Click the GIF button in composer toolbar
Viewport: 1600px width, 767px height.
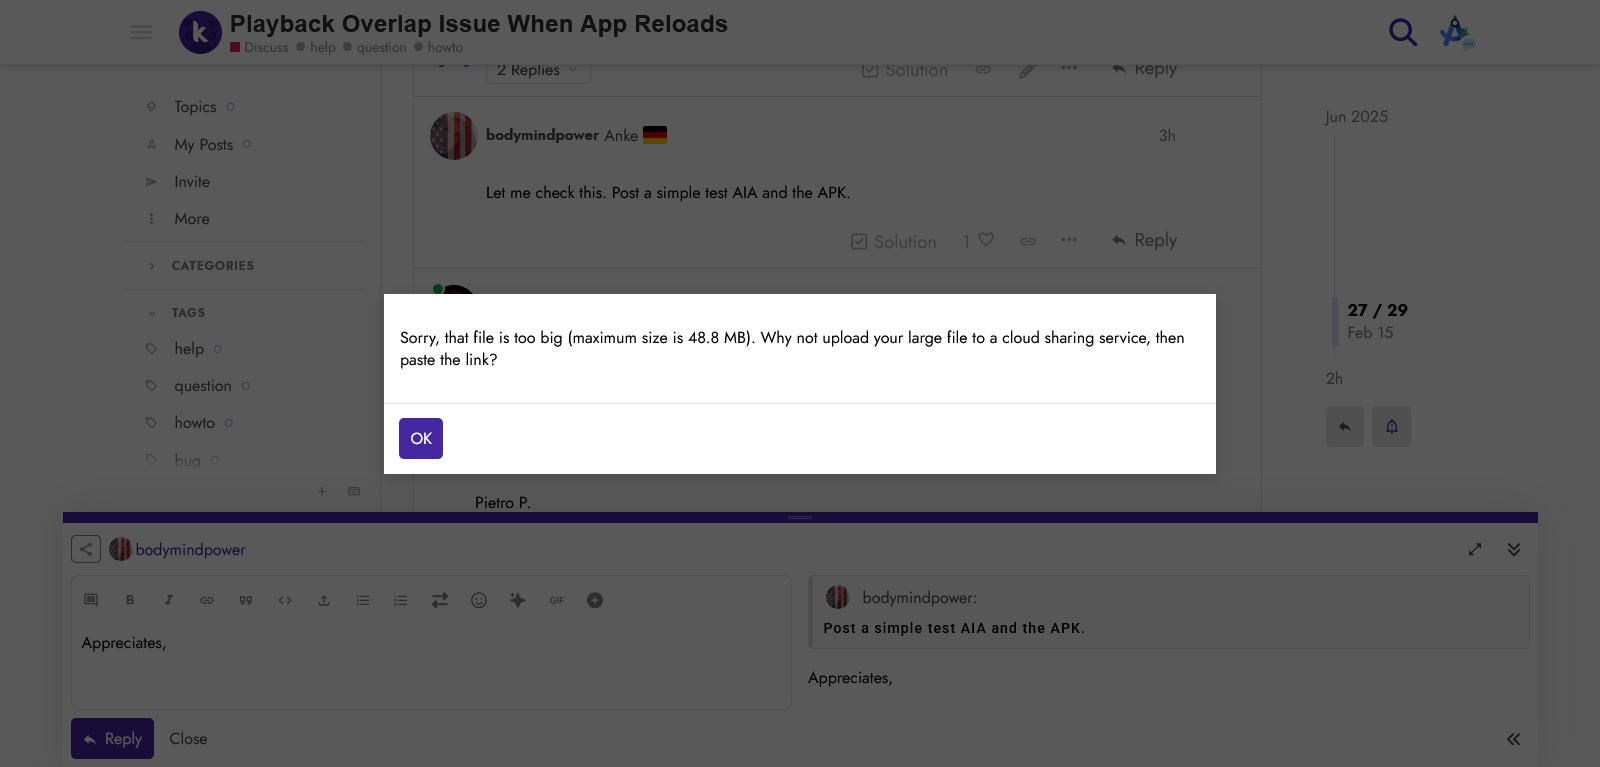557,600
